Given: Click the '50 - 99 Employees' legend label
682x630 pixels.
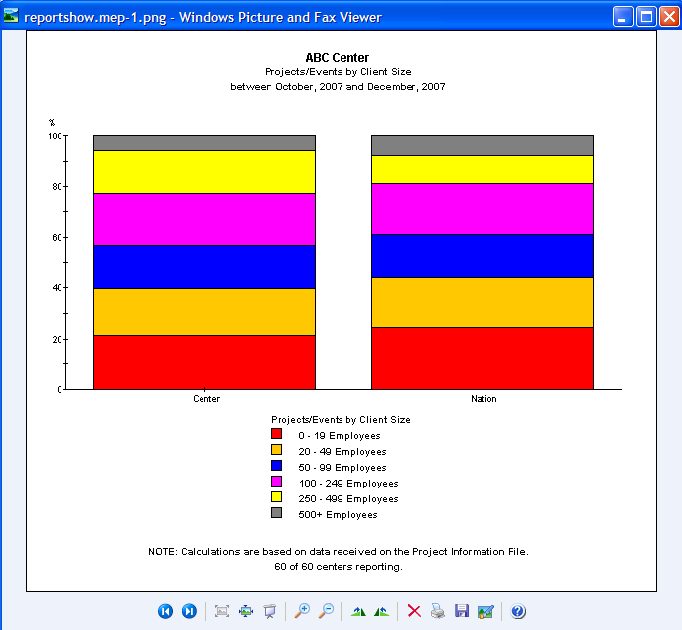Looking at the screenshot, I should (342, 468).
